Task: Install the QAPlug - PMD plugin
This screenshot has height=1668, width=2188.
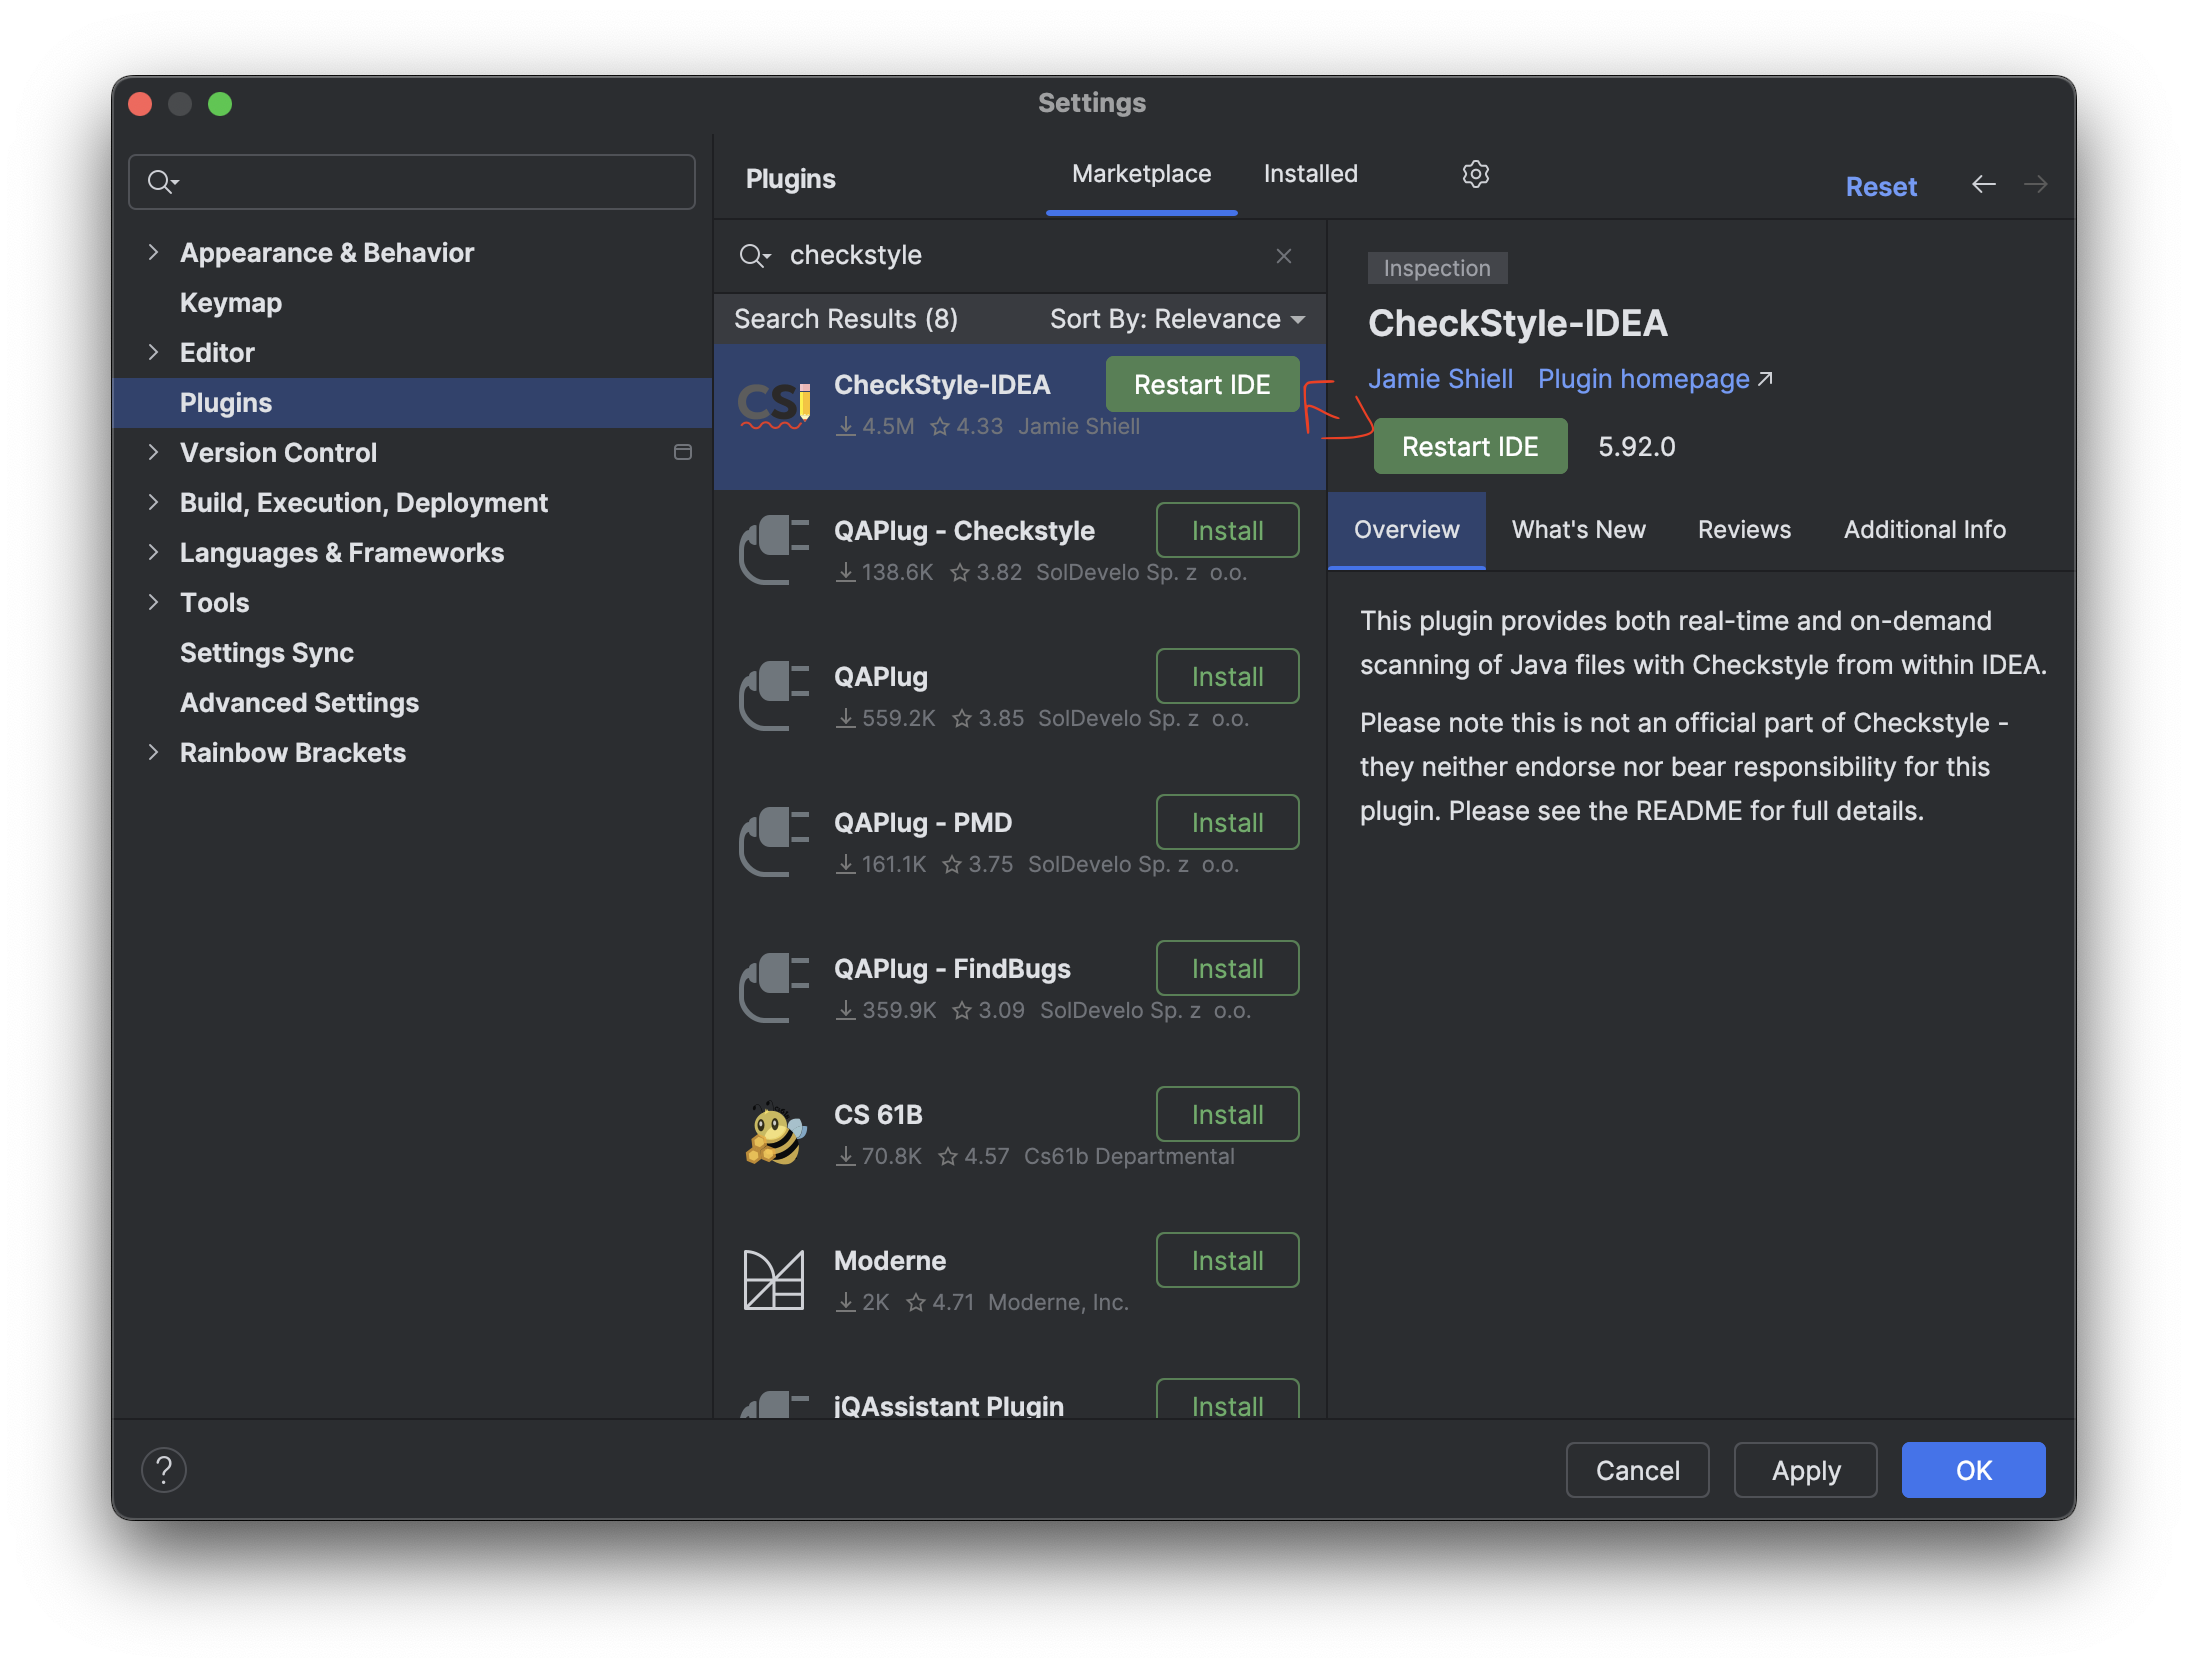Action: pyautogui.click(x=1227, y=823)
